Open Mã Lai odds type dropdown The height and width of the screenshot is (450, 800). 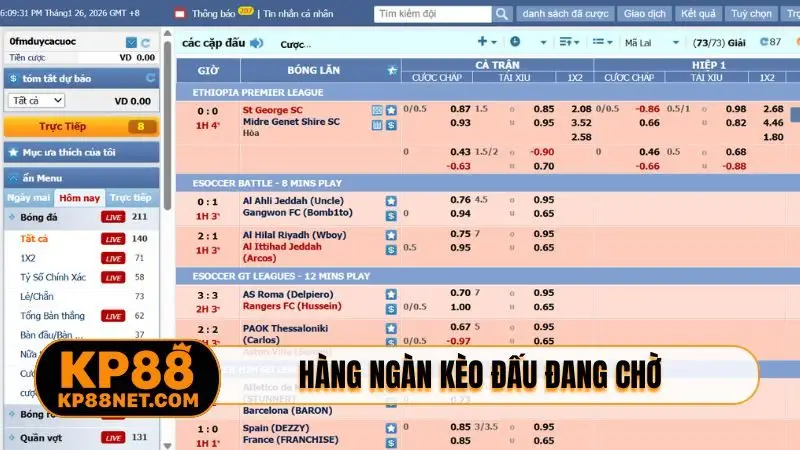pos(652,43)
